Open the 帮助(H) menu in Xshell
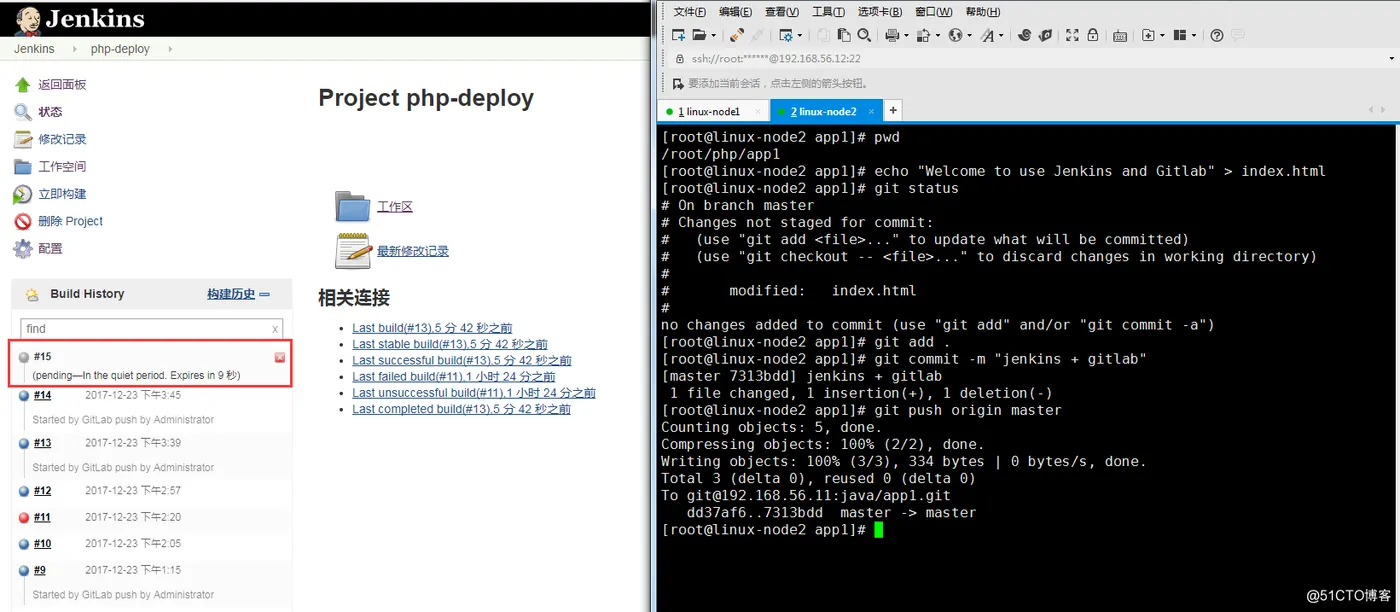The width and height of the screenshot is (1400, 612). tap(982, 12)
